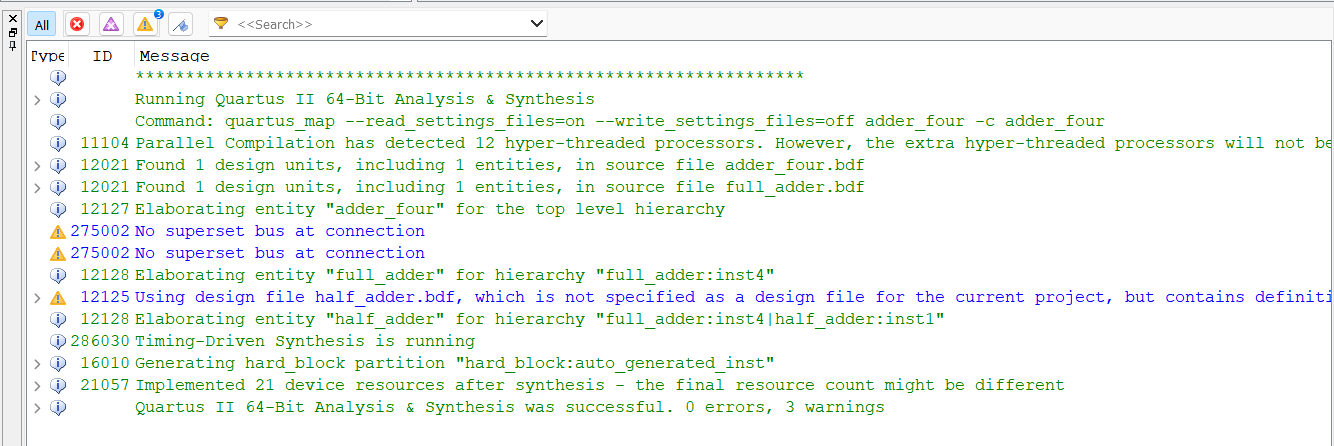Image resolution: width=1334 pixels, height=446 pixels.
Task: Select the ID cell 286030
Action: pyautogui.click(x=100, y=341)
